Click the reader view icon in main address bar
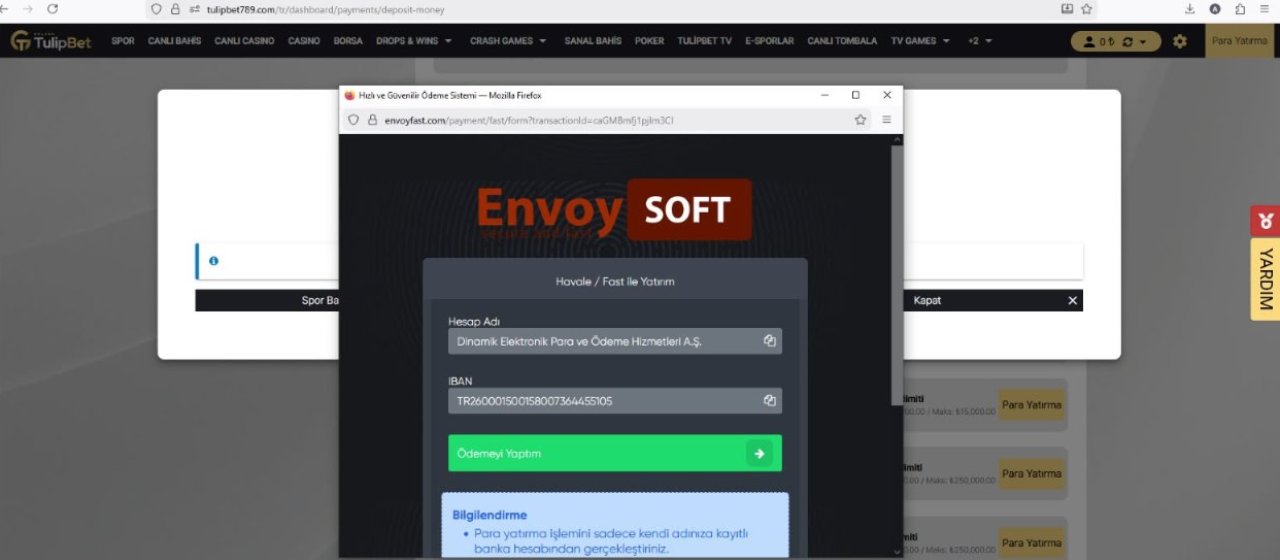 1067,9
